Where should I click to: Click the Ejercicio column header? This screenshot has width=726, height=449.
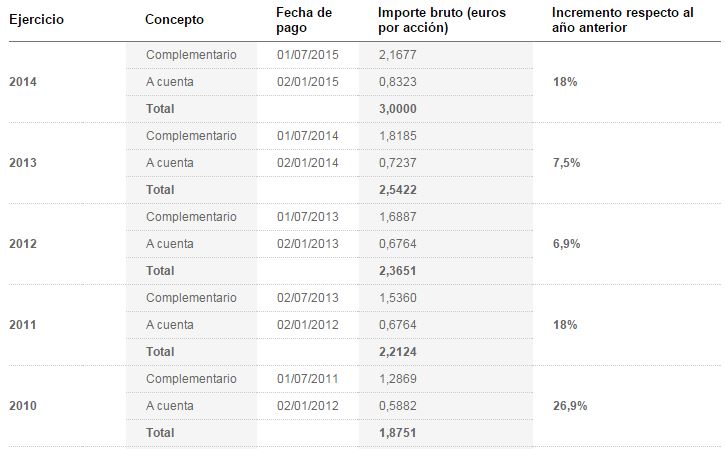click(36, 20)
